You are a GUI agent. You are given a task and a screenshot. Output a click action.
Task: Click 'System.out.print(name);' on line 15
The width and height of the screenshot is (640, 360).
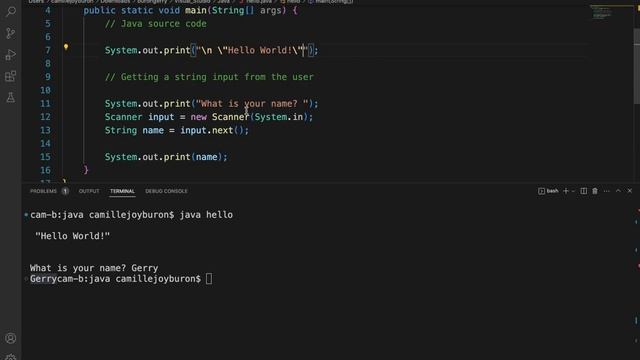166,157
